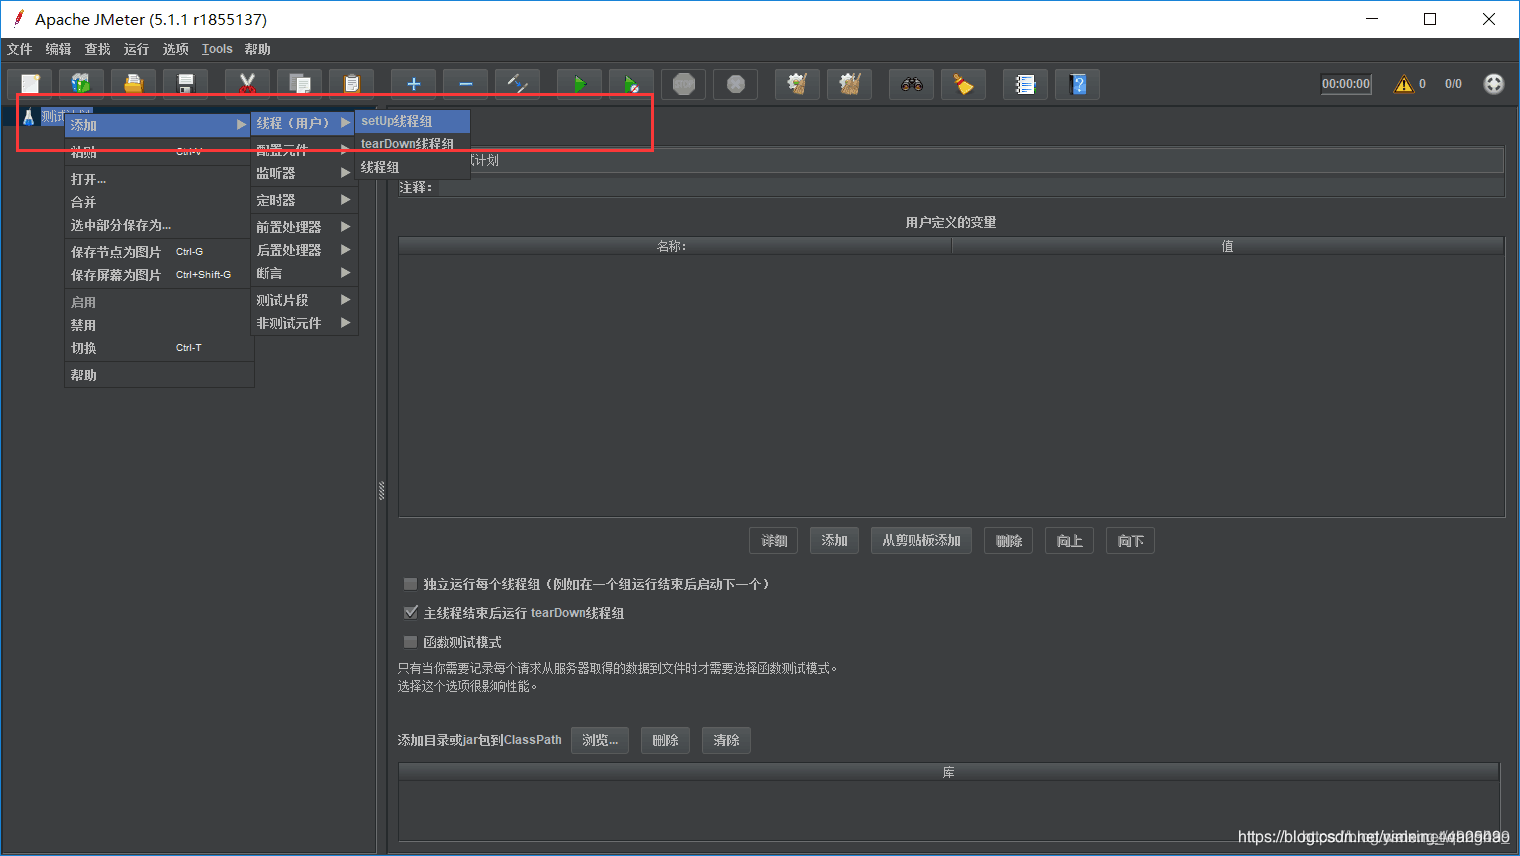Open the 查找 menu
Image resolution: width=1520 pixels, height=856 pixels.
tap(97, 49)
